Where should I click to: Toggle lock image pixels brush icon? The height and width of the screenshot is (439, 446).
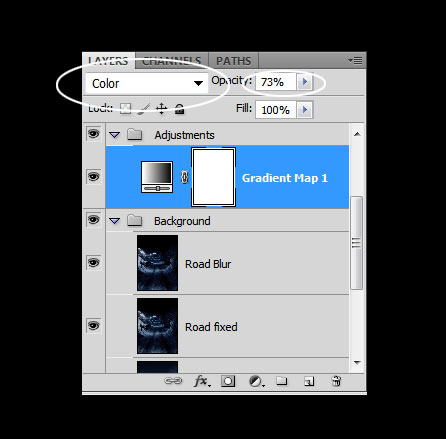coord(144,108)
